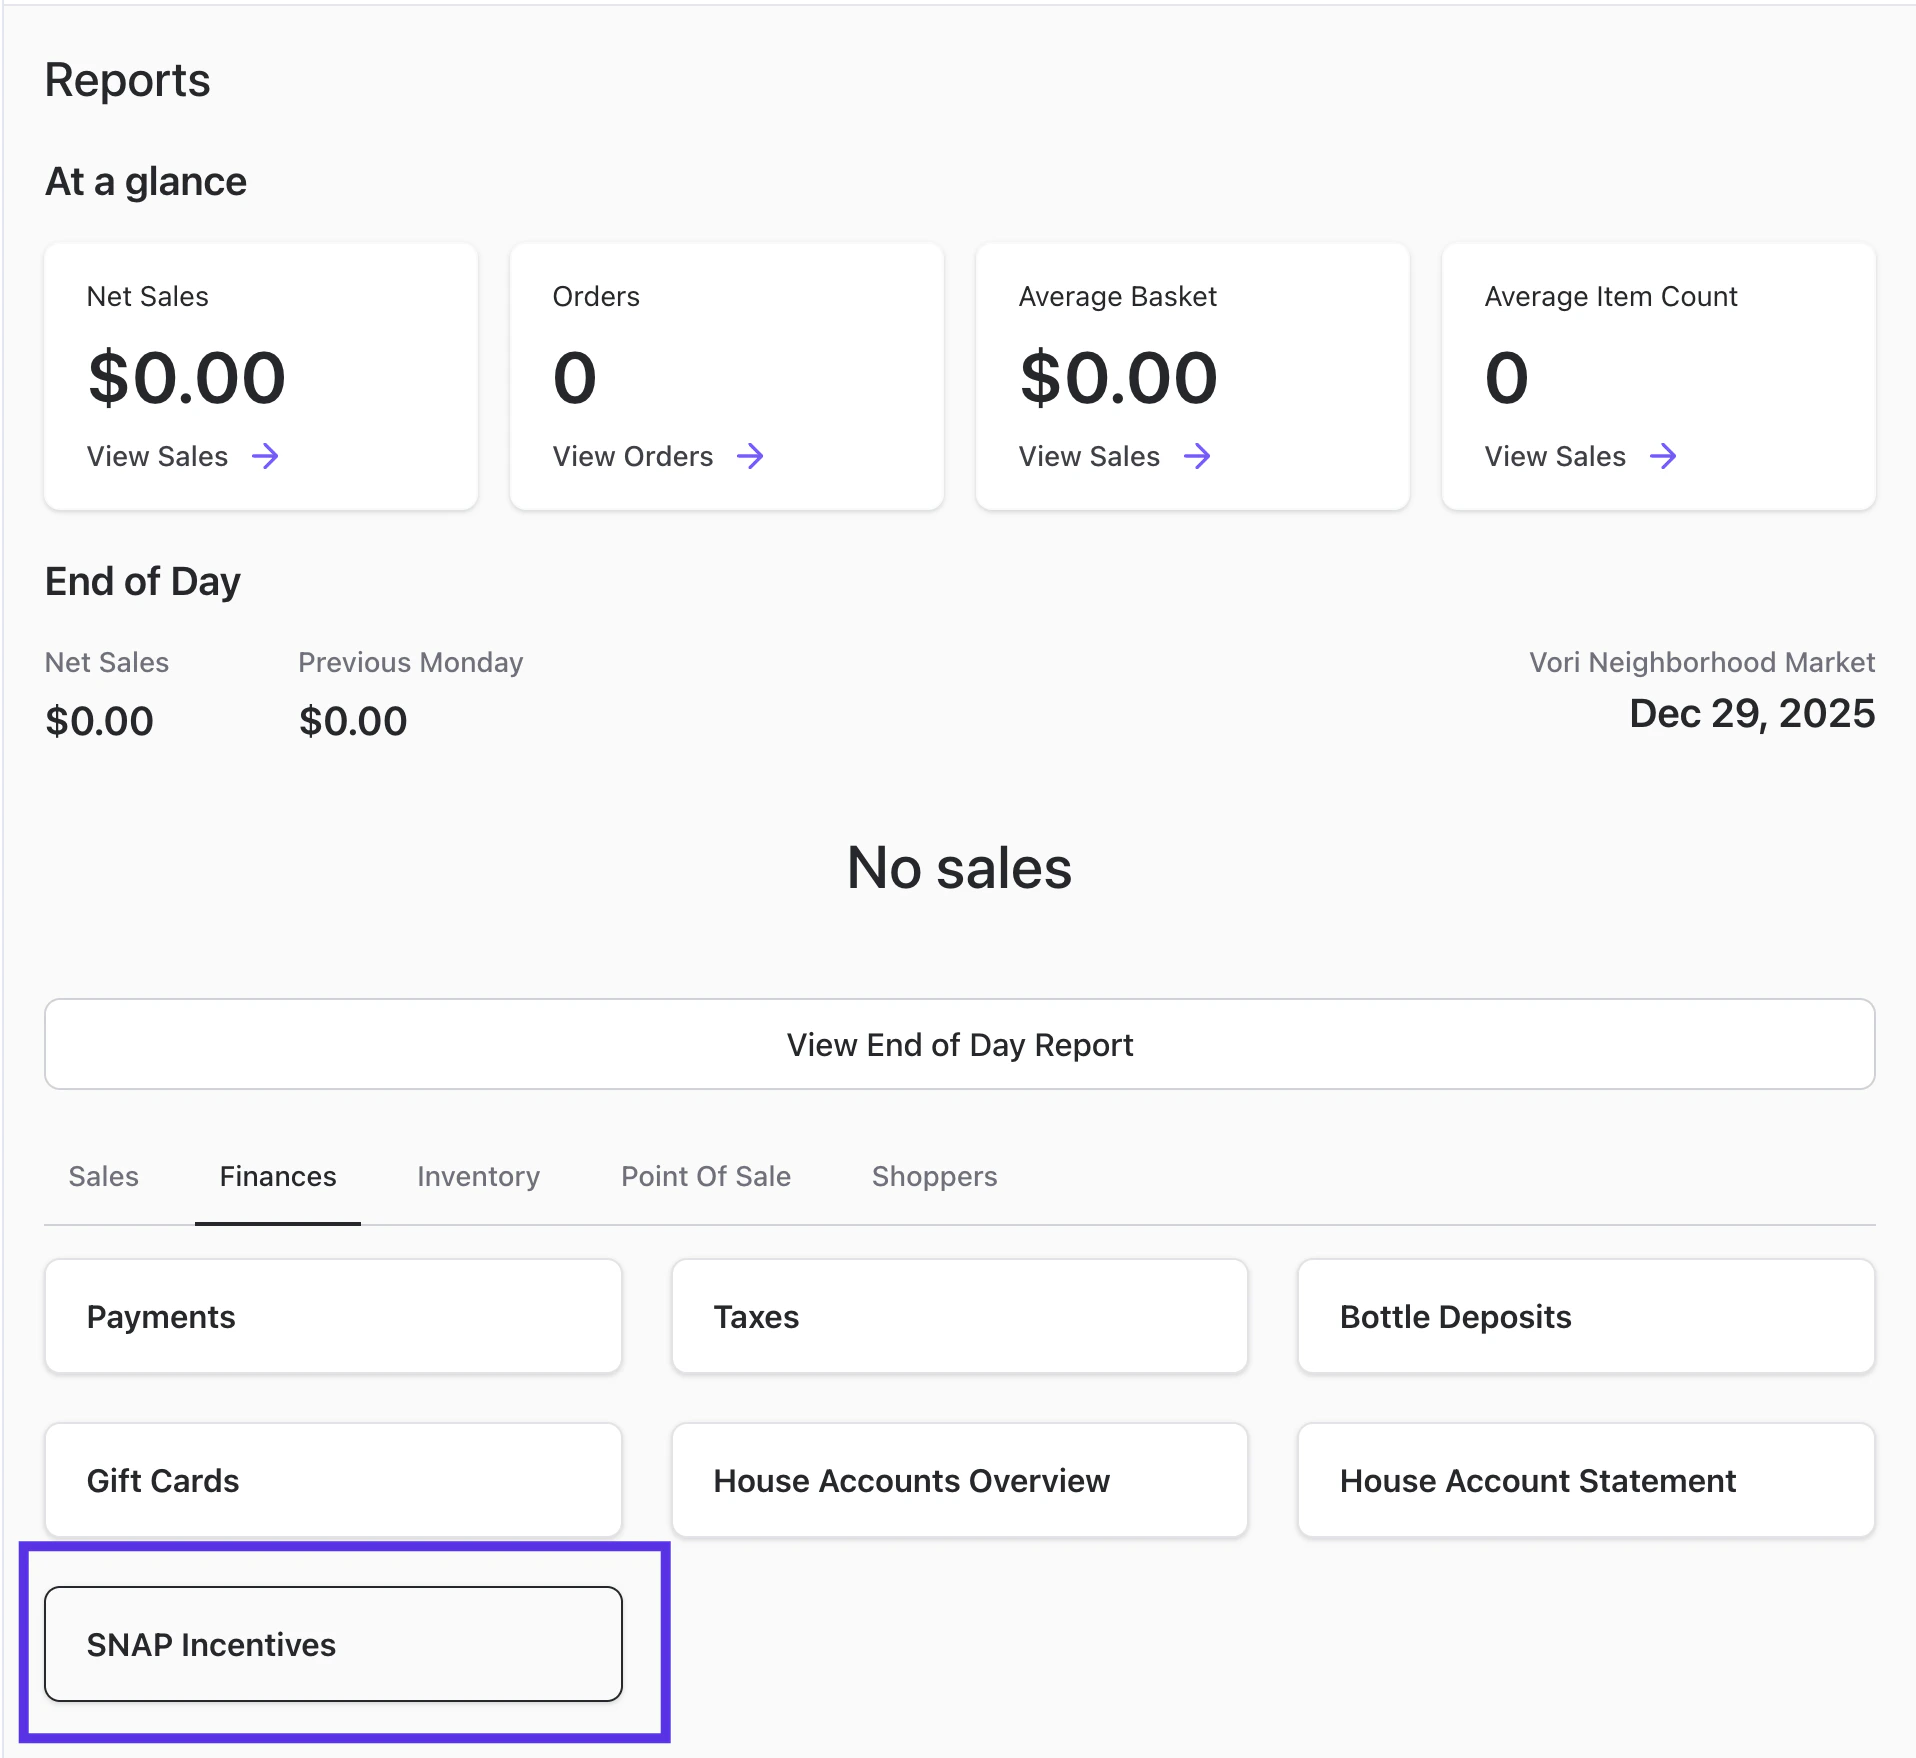Image resolution: width=1916 pixels, height=1758 pixels.
Task: Click the arrow under Average Basket card
Action: [x=1197, y=457]
